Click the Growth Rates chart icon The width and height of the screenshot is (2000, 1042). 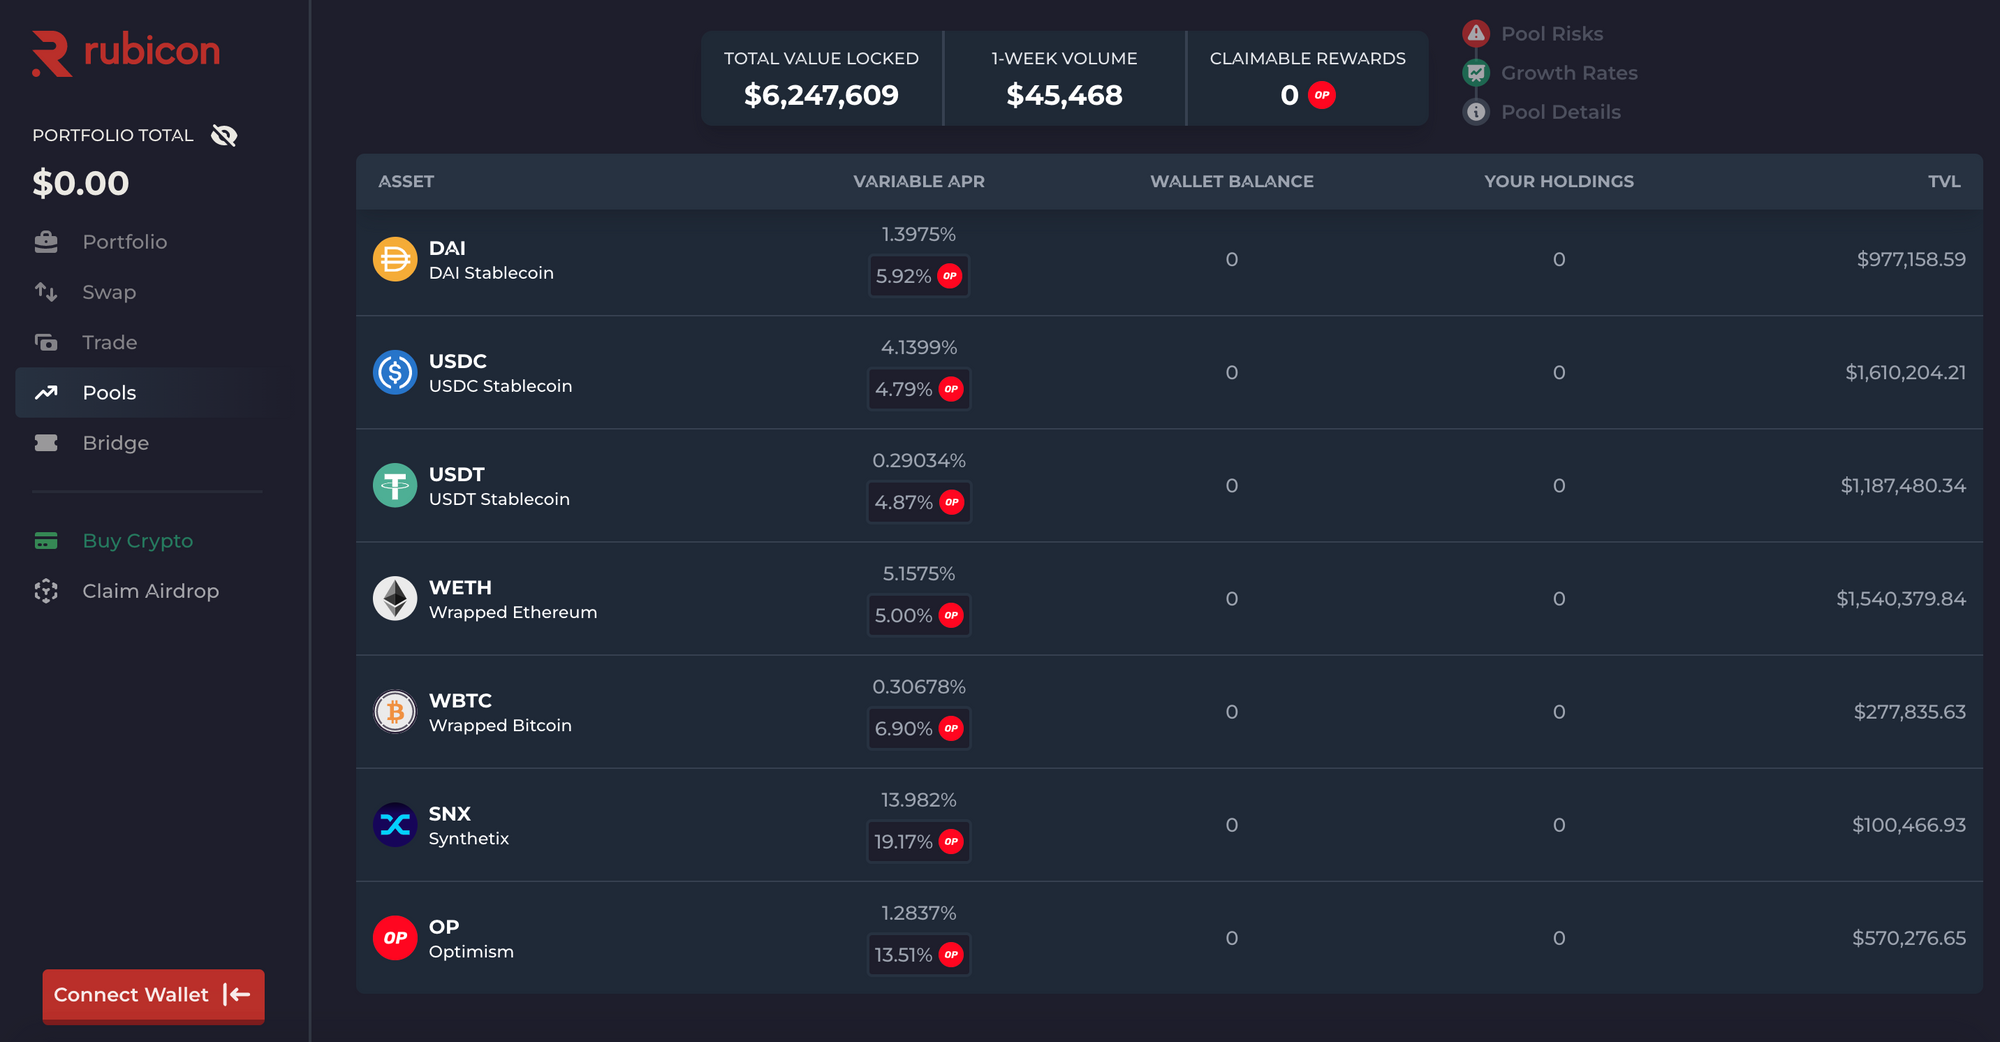(1476, 73)
